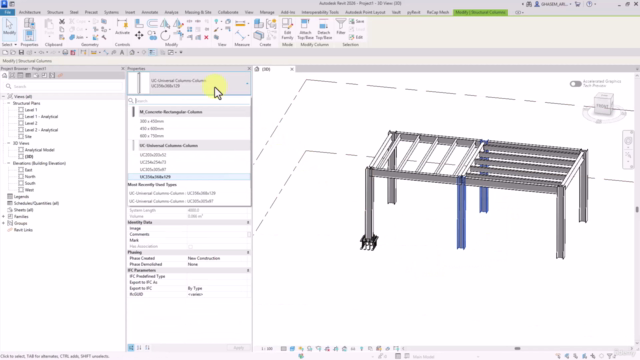The height and width of the screenshot is (360, 640).
Task: Click the Copy to clipboard icon
Action: pyautogui.click(x=62, y=29)
